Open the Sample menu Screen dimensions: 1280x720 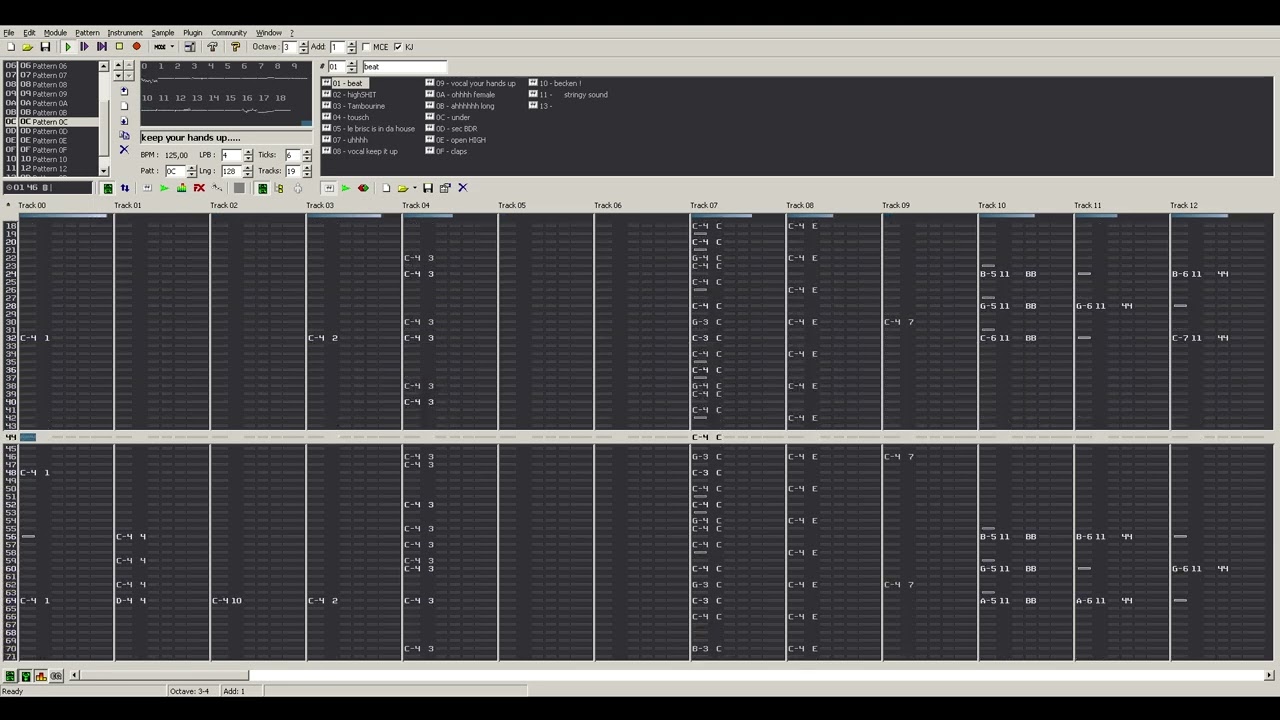[x=162, y=33]
